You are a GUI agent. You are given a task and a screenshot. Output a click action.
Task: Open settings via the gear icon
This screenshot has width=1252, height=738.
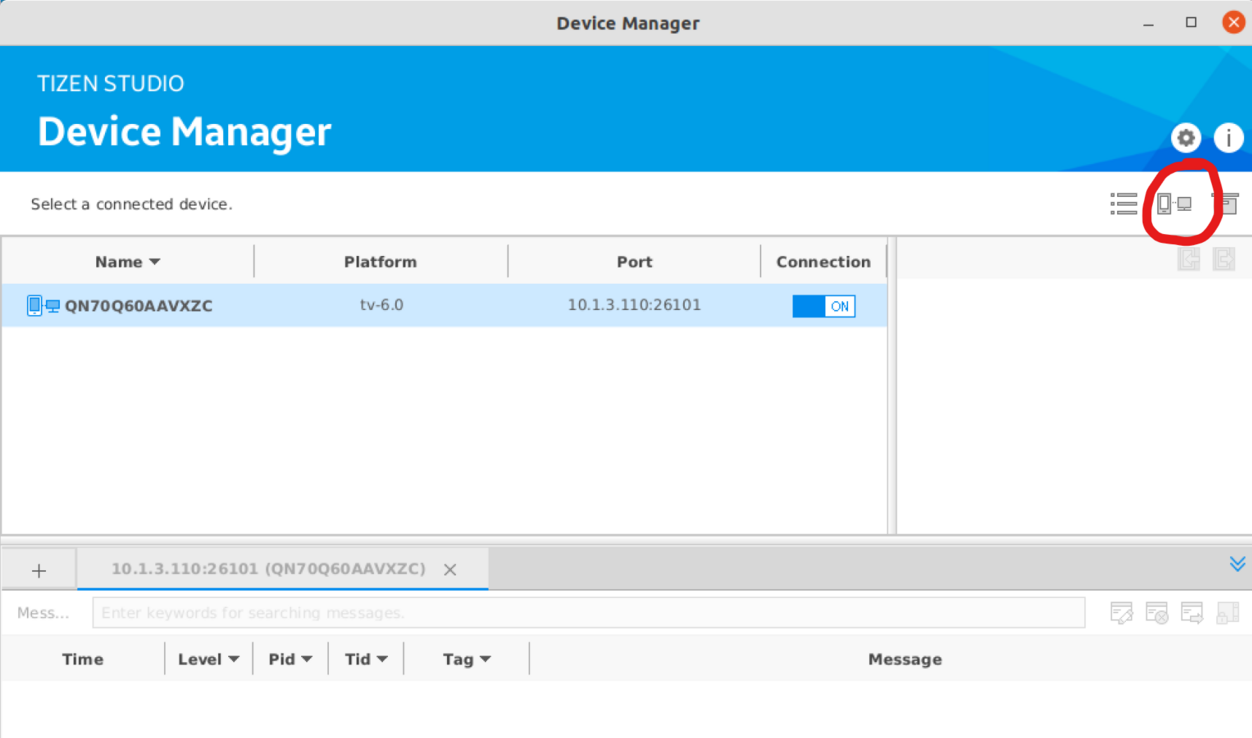point(1186,138)
